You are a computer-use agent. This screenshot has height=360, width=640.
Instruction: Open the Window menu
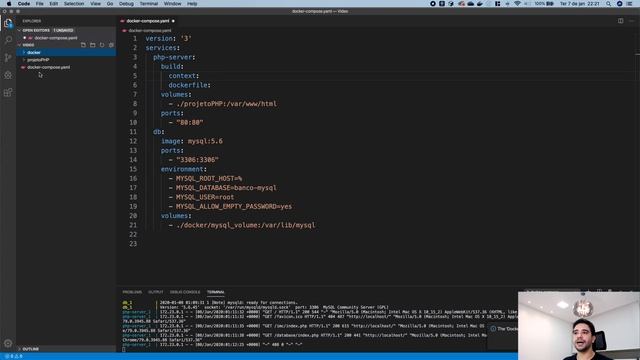tap(172, 4)
